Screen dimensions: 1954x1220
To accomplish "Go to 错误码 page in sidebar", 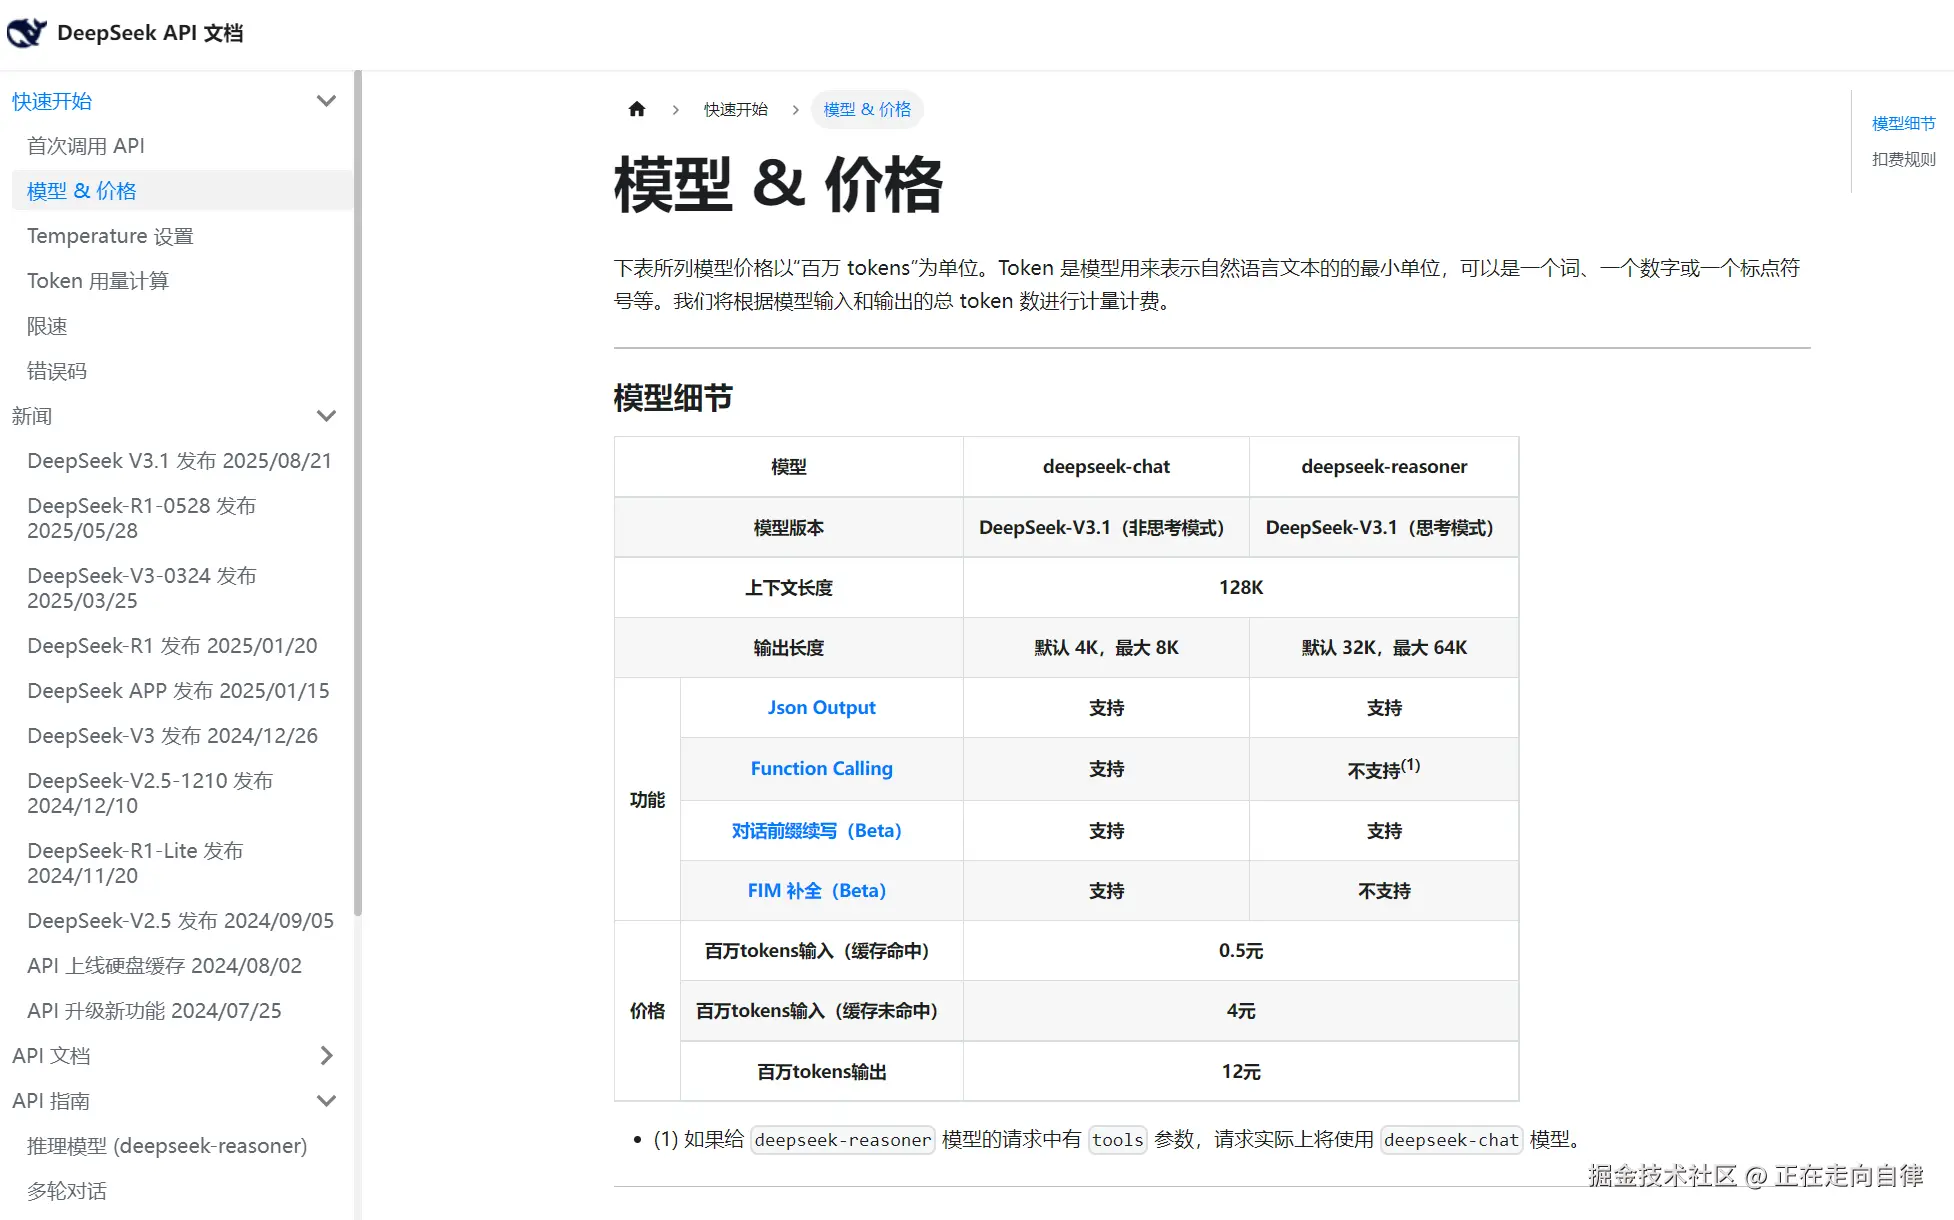I will coord(57,371).
